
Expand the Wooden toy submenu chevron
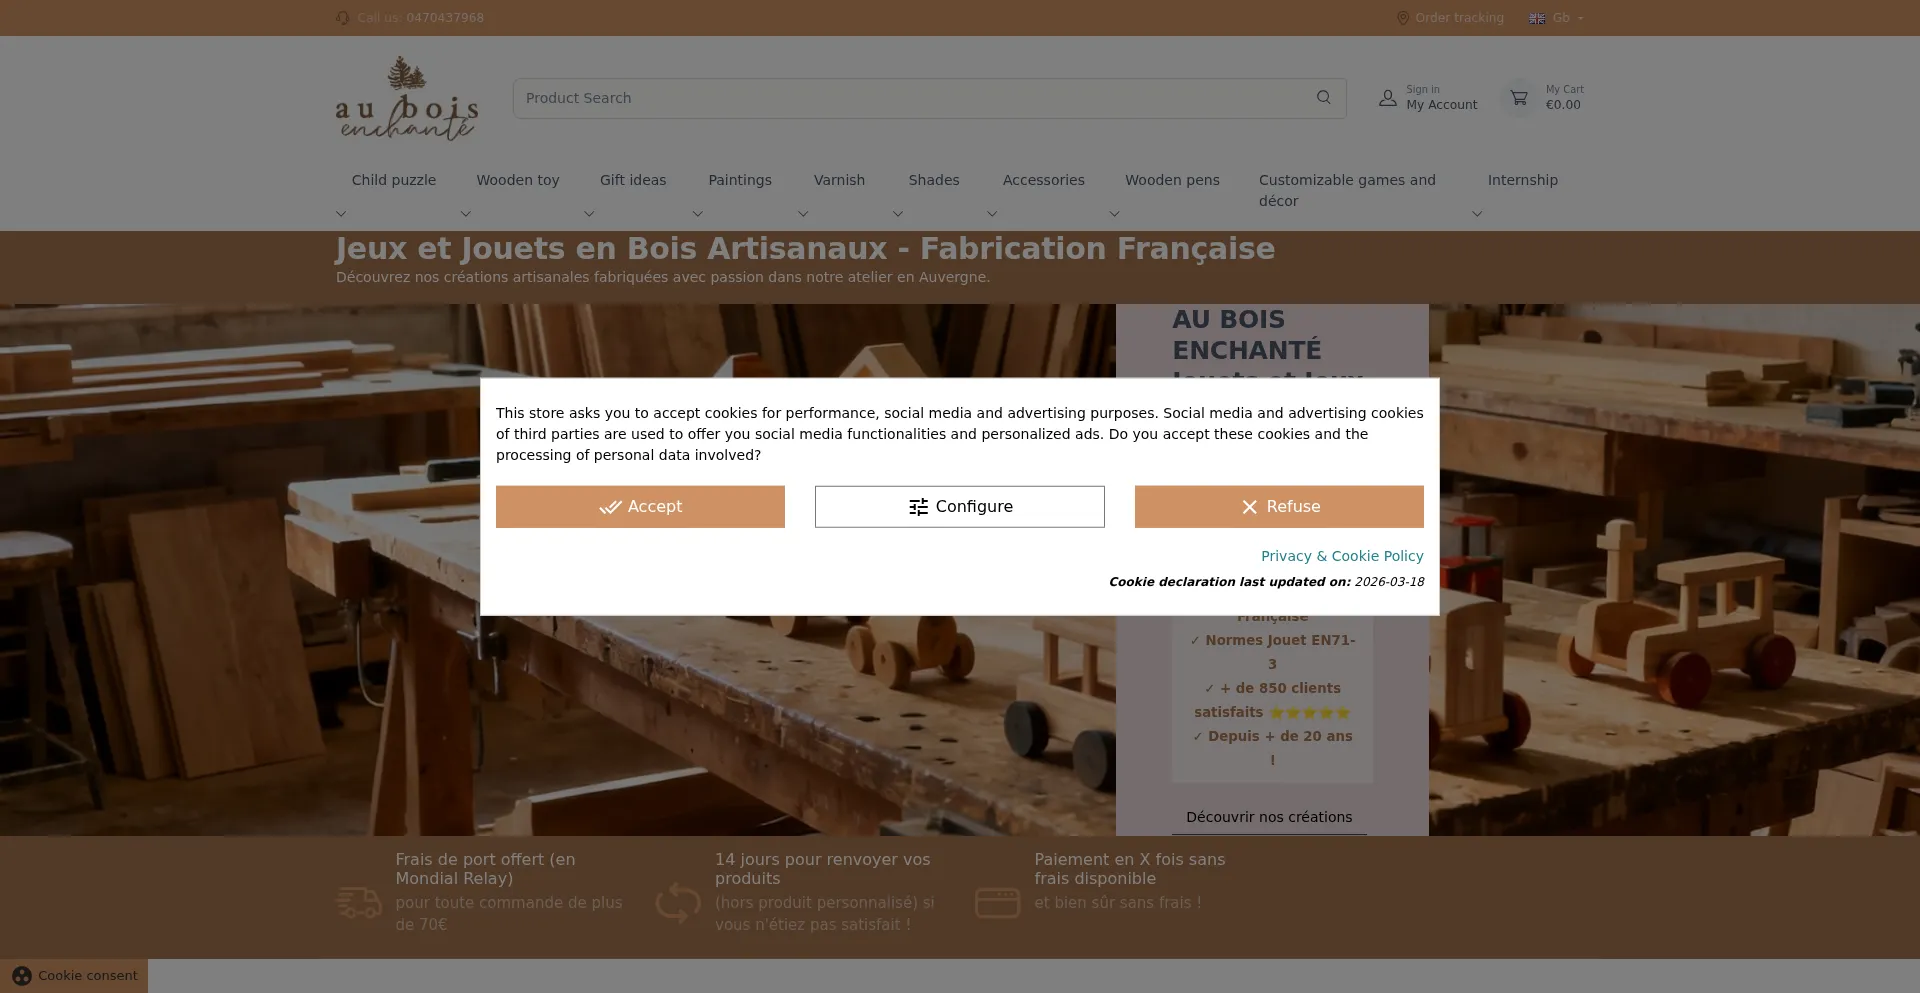(x=465, y=214)
